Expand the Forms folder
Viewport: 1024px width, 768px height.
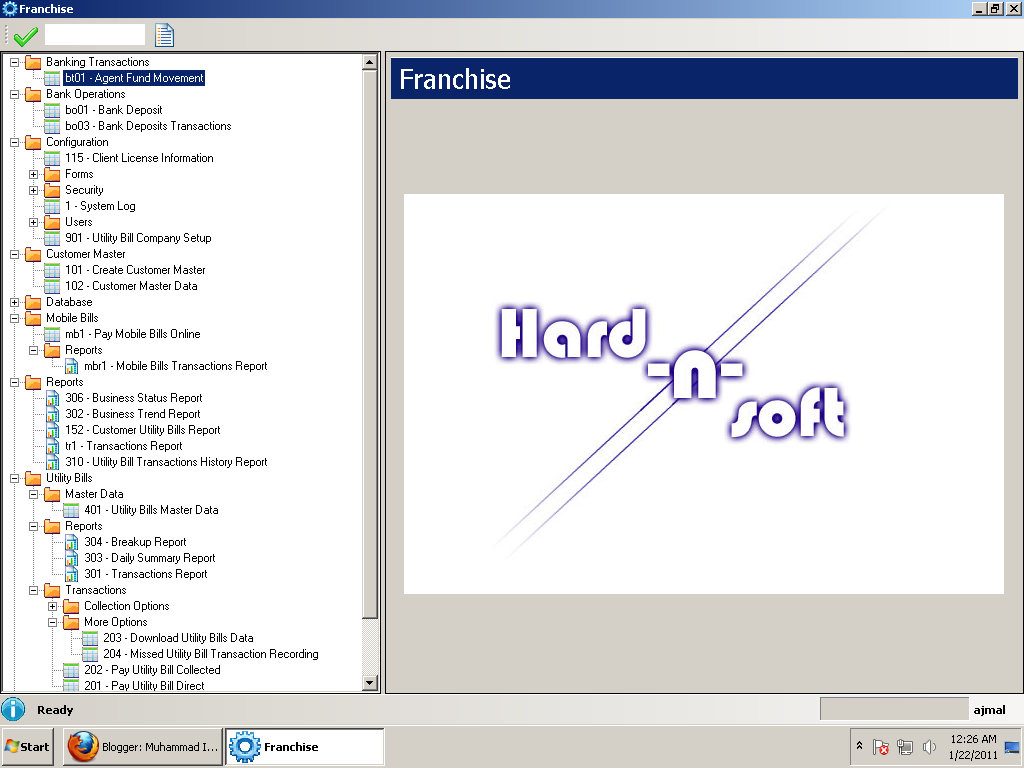point(33,174)
